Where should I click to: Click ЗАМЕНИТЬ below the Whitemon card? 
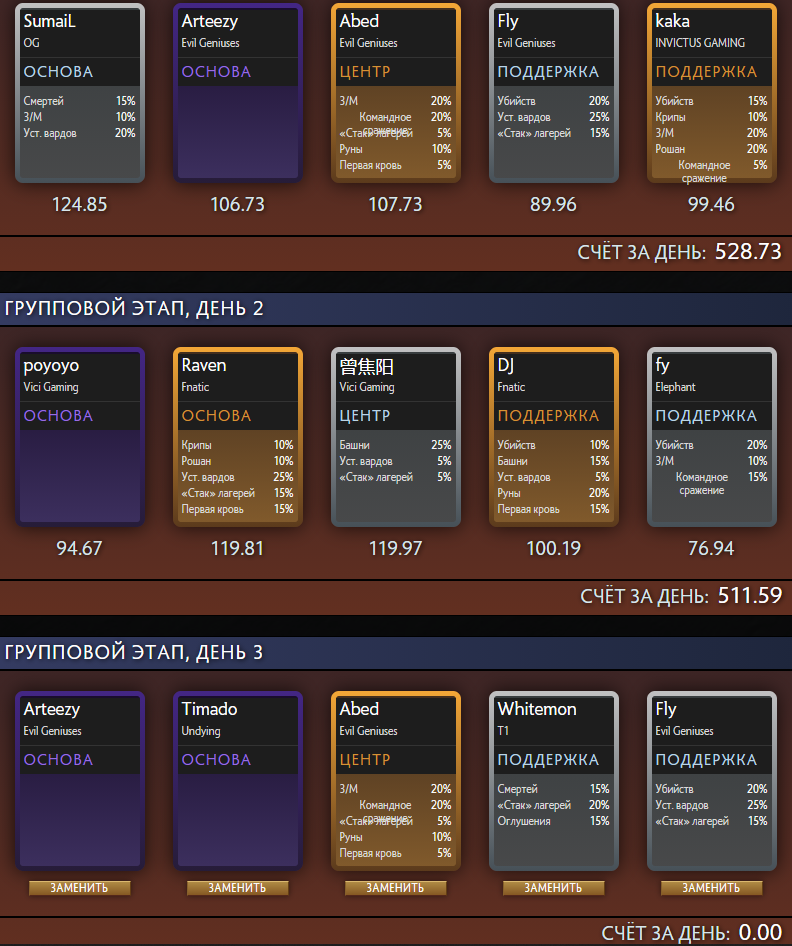point(553,887)
